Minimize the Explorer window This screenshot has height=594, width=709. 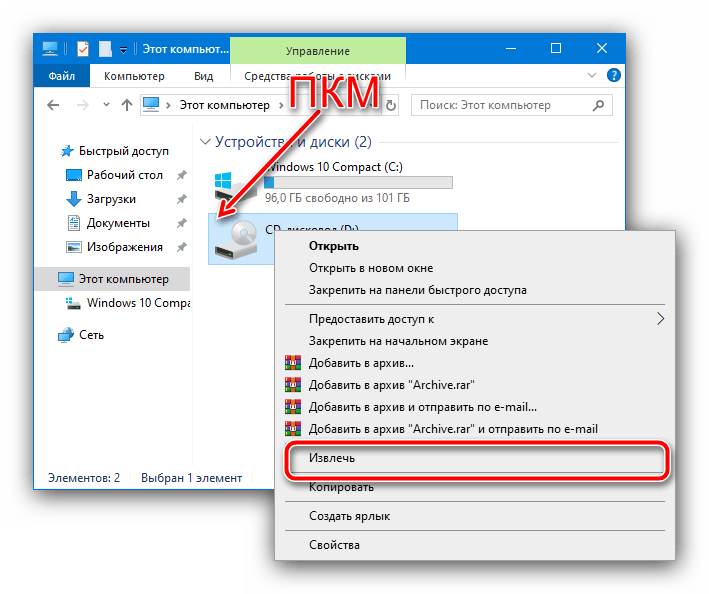click(x=511, y=48)
